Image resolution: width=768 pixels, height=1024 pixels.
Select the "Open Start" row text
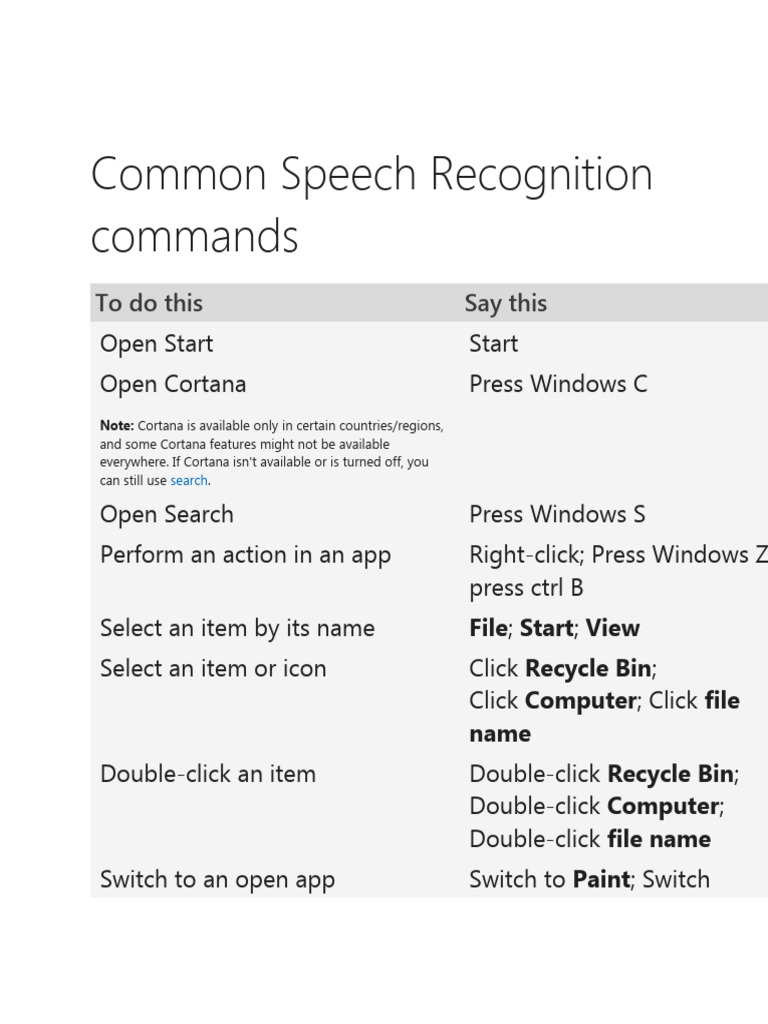156,344
